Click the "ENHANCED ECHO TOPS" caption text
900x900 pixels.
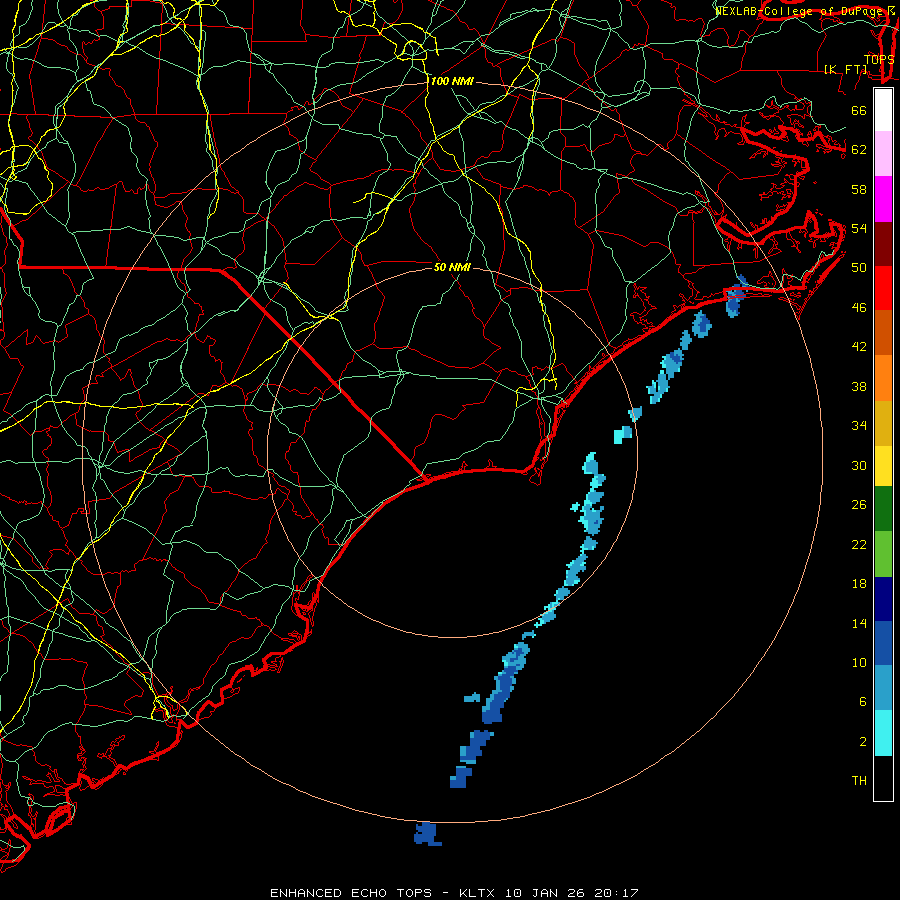351,893
